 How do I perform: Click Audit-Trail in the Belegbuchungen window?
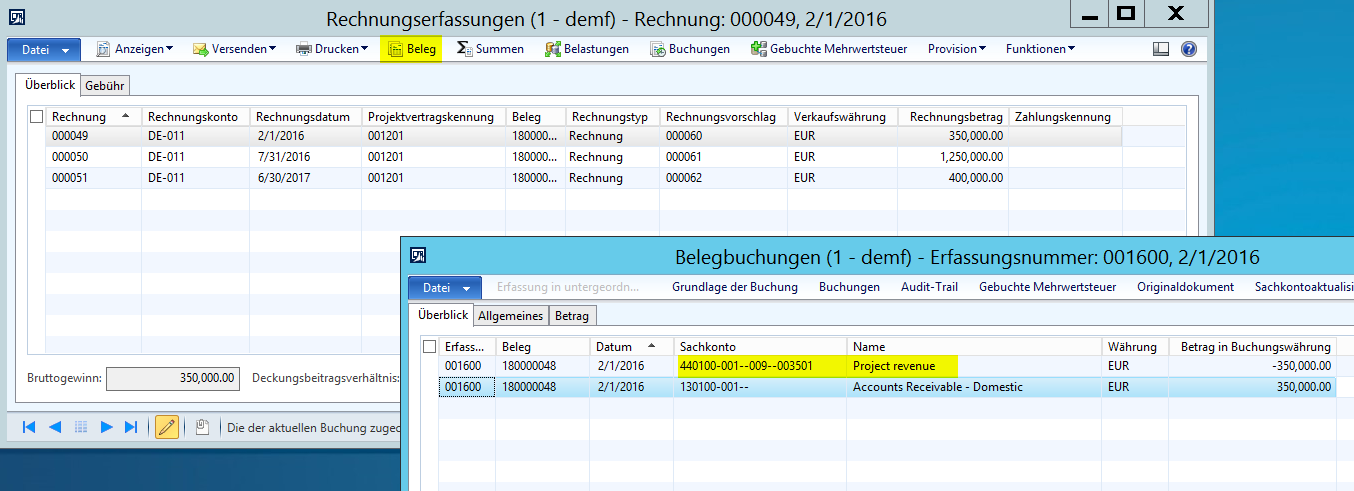[x=929, y=287]
